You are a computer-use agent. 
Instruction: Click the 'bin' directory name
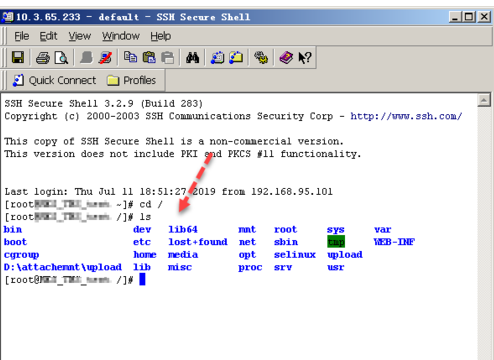pyautogui.click(x=13, y=230)
